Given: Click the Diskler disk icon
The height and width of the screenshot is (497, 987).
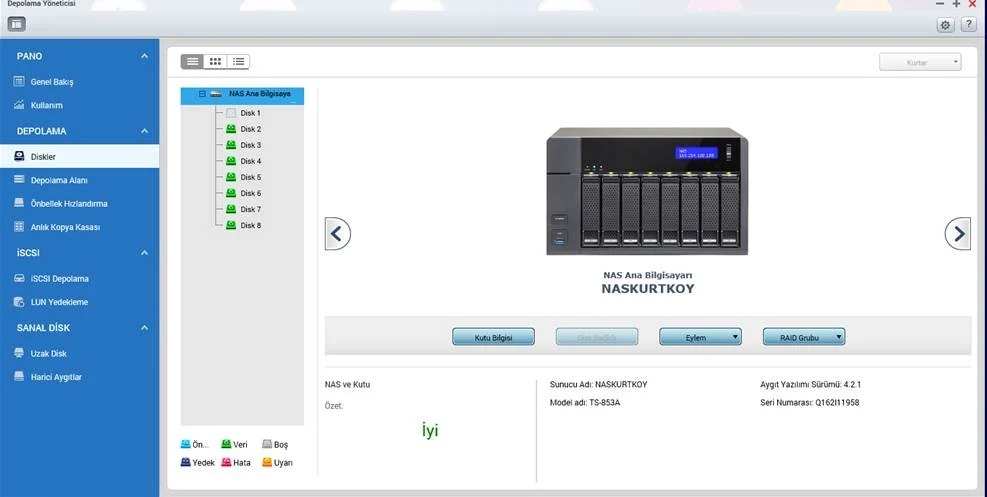Looking at the screenshot, I should (x=19, y=156).
